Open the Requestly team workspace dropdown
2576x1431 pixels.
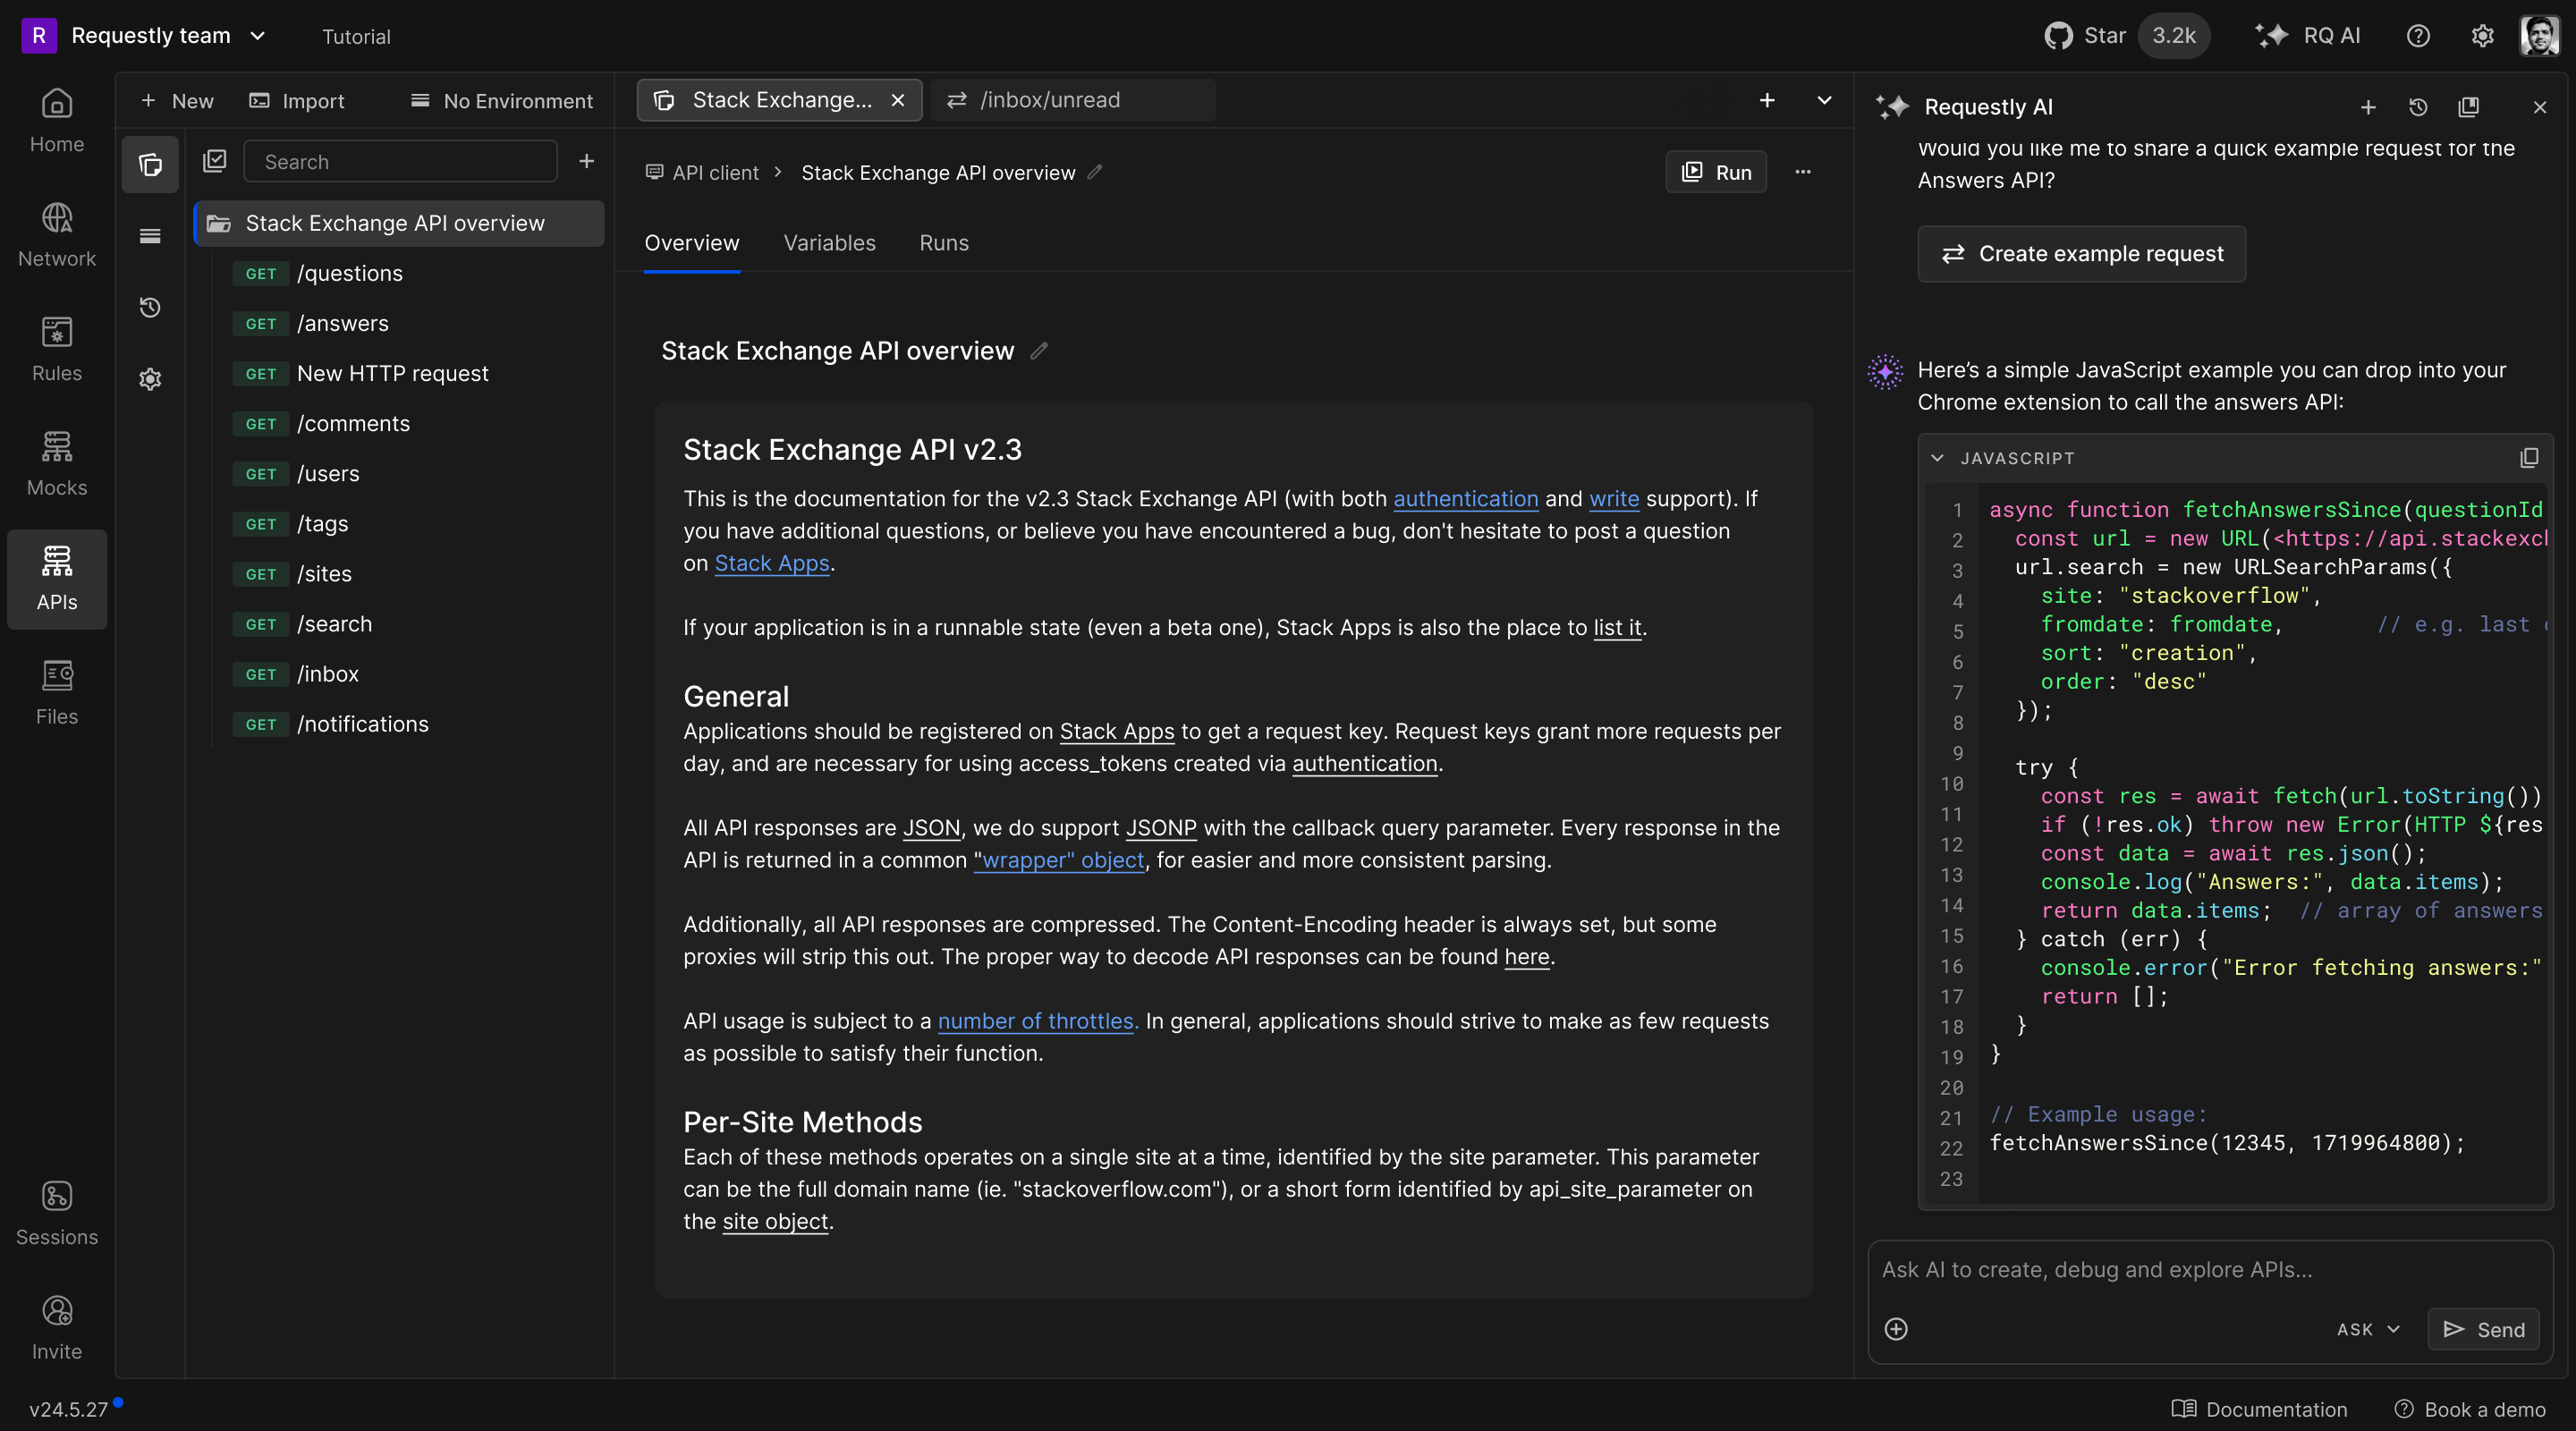click(145, 36)
